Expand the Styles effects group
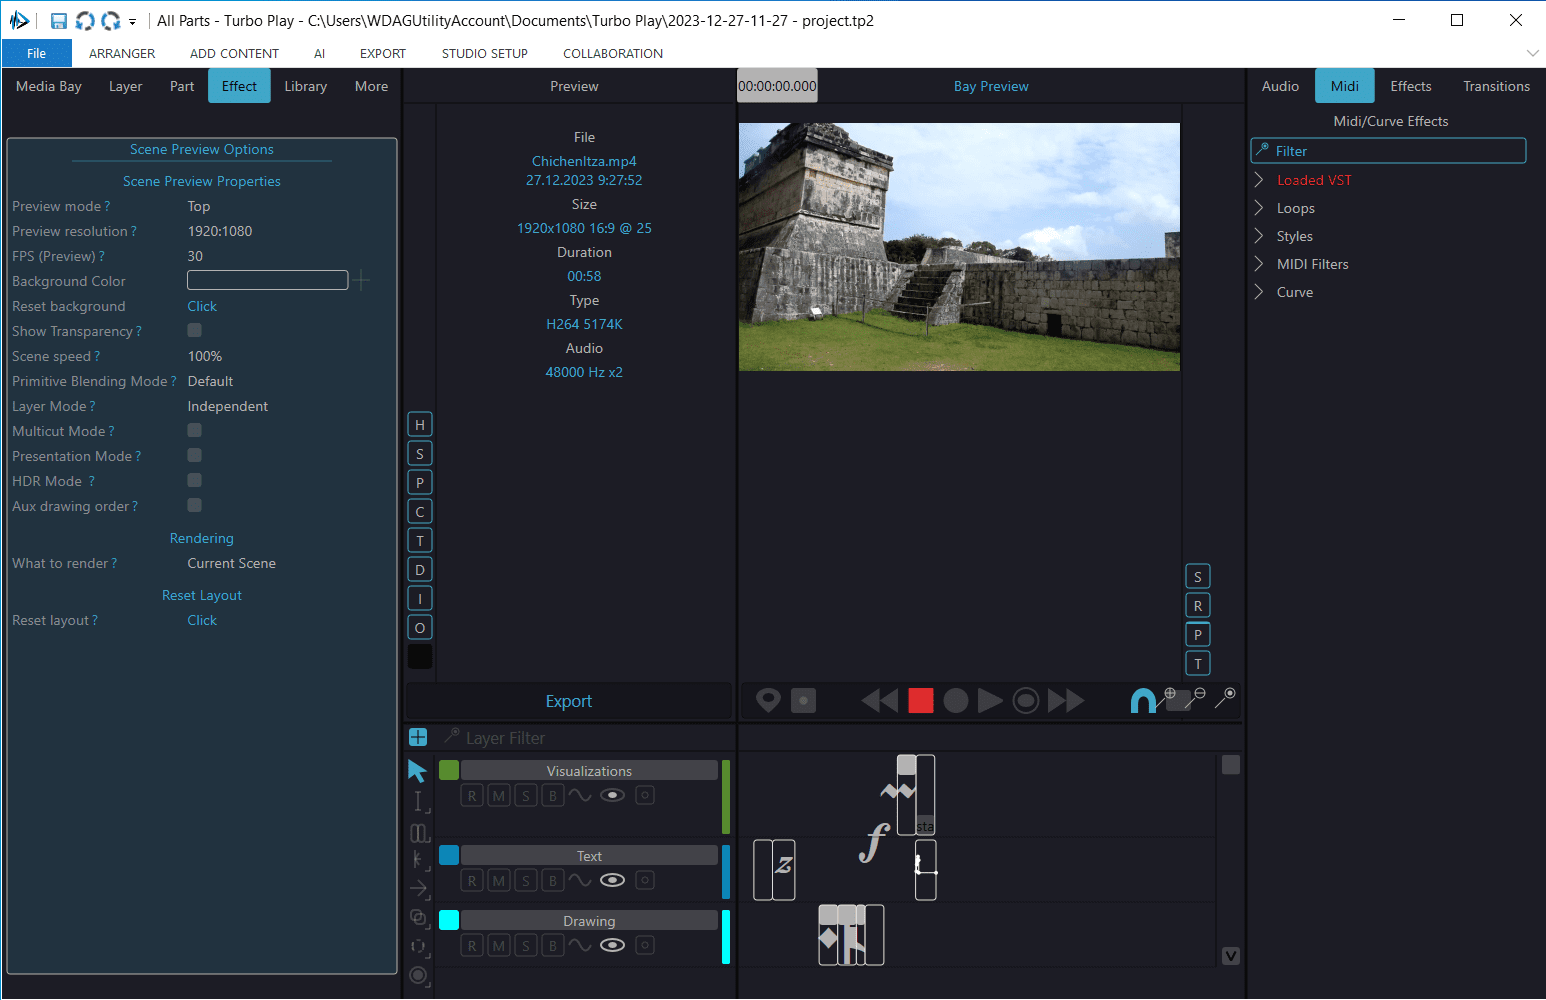The image size is (1546, 1000). (x=1259, y=236)
